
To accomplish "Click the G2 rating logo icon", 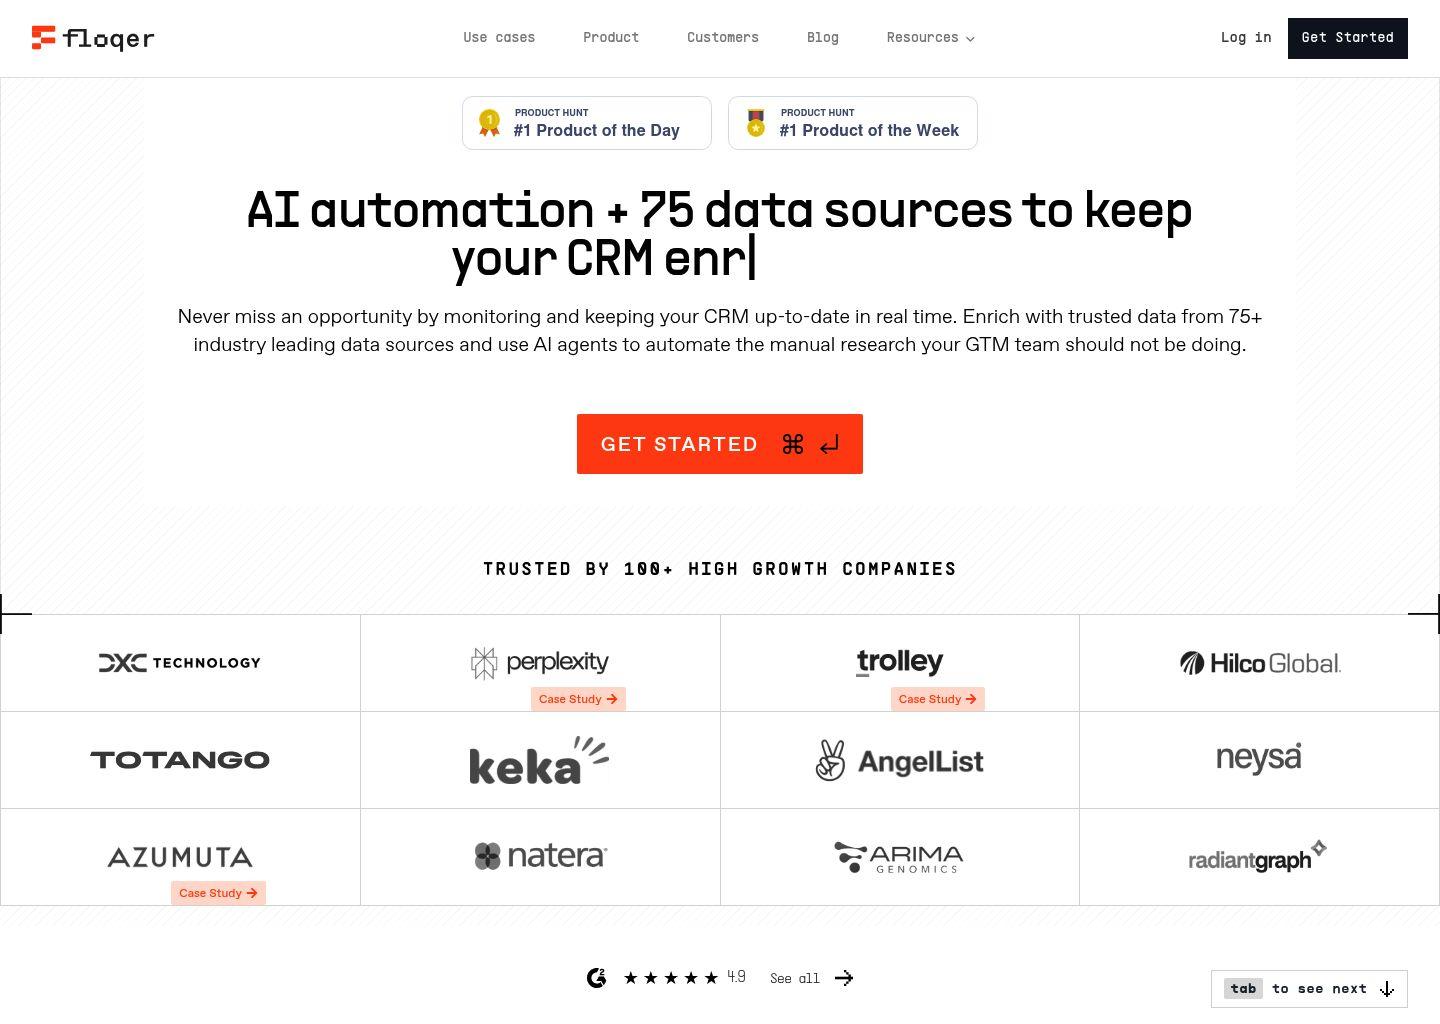I will click(597, 978).
